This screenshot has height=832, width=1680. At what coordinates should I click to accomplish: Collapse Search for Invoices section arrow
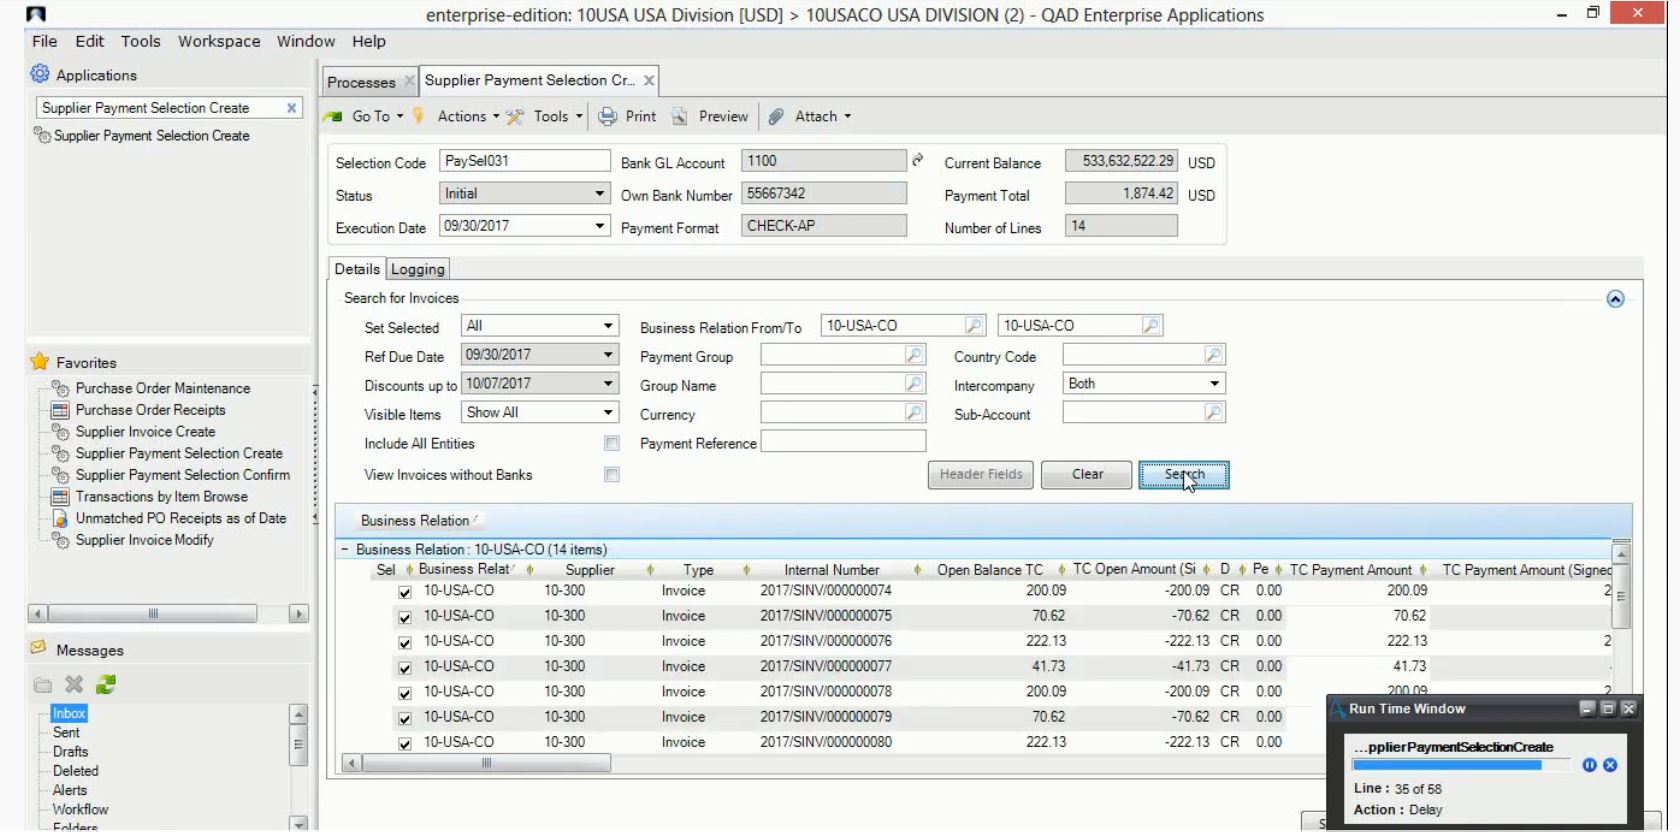click(1615, 299)
